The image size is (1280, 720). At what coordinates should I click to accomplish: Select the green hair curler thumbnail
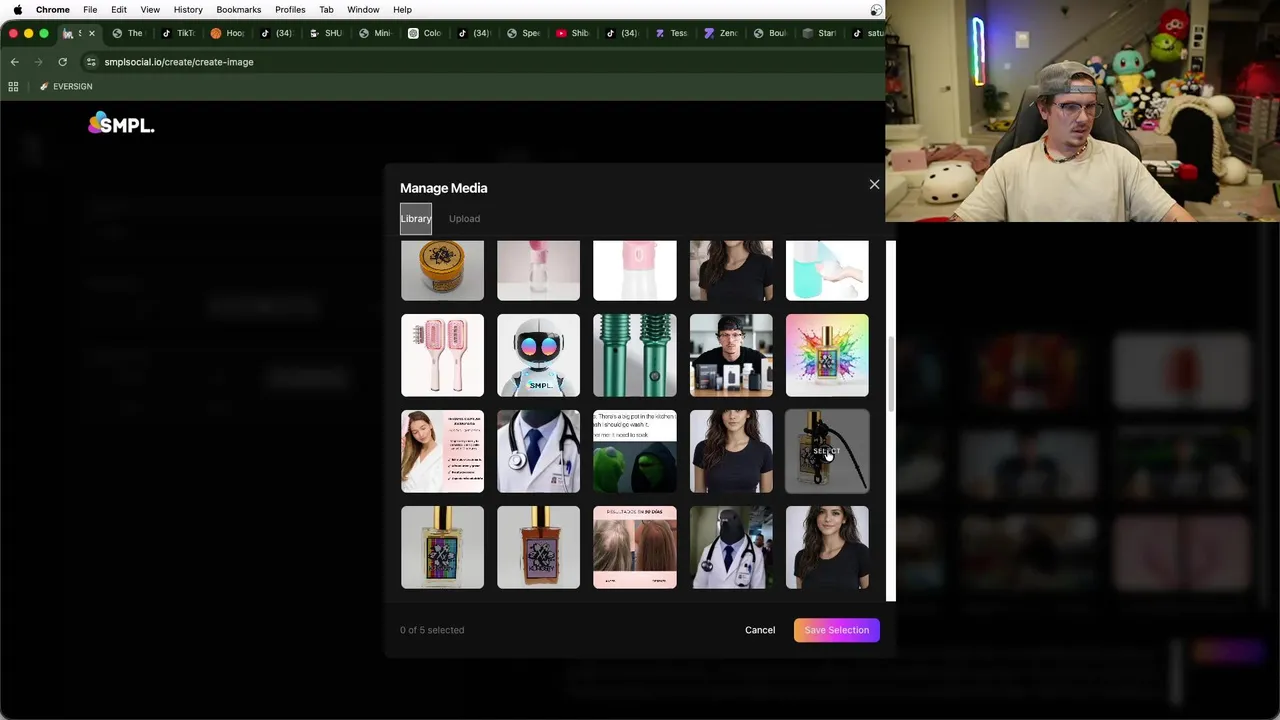click(x=635, y=355)
